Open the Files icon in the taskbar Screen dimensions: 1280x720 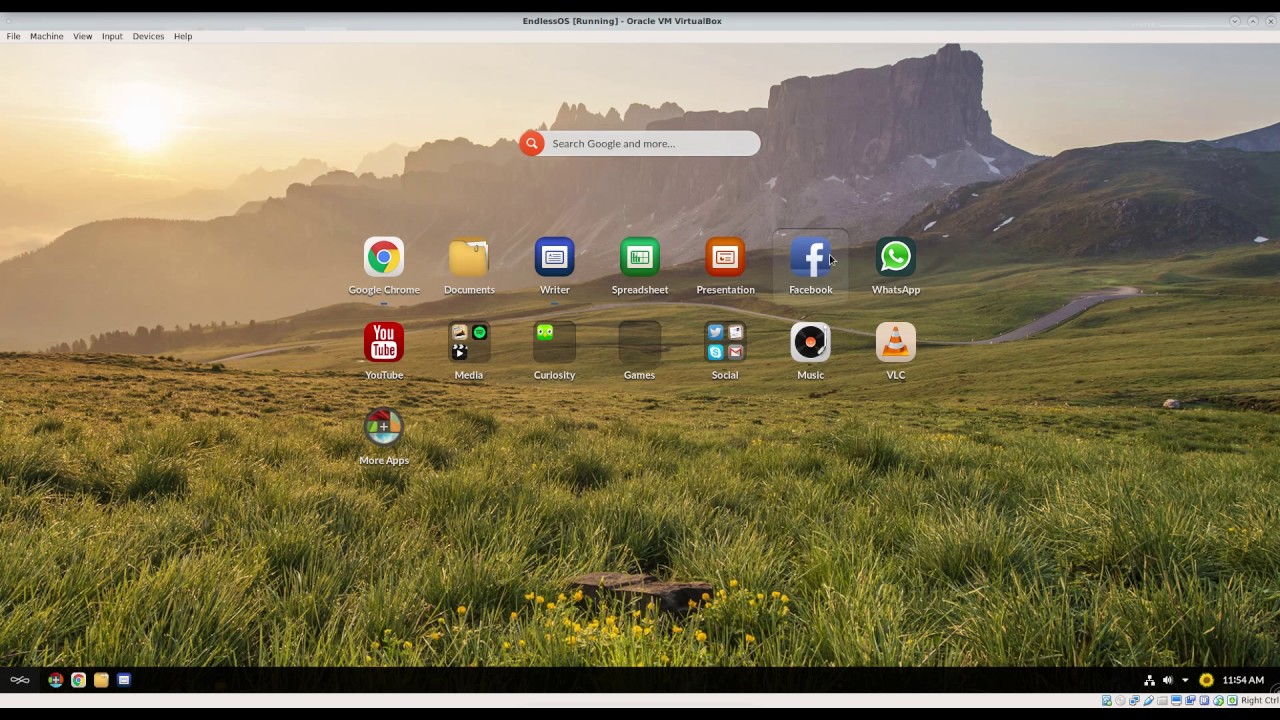point(101,680)
